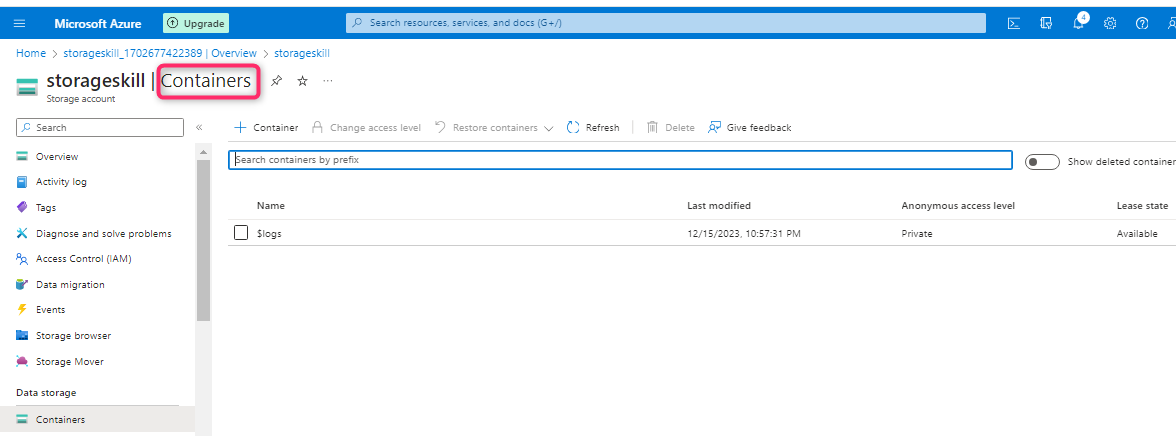
Task: Click the Private access level cell
Action: tap(916, 233)
